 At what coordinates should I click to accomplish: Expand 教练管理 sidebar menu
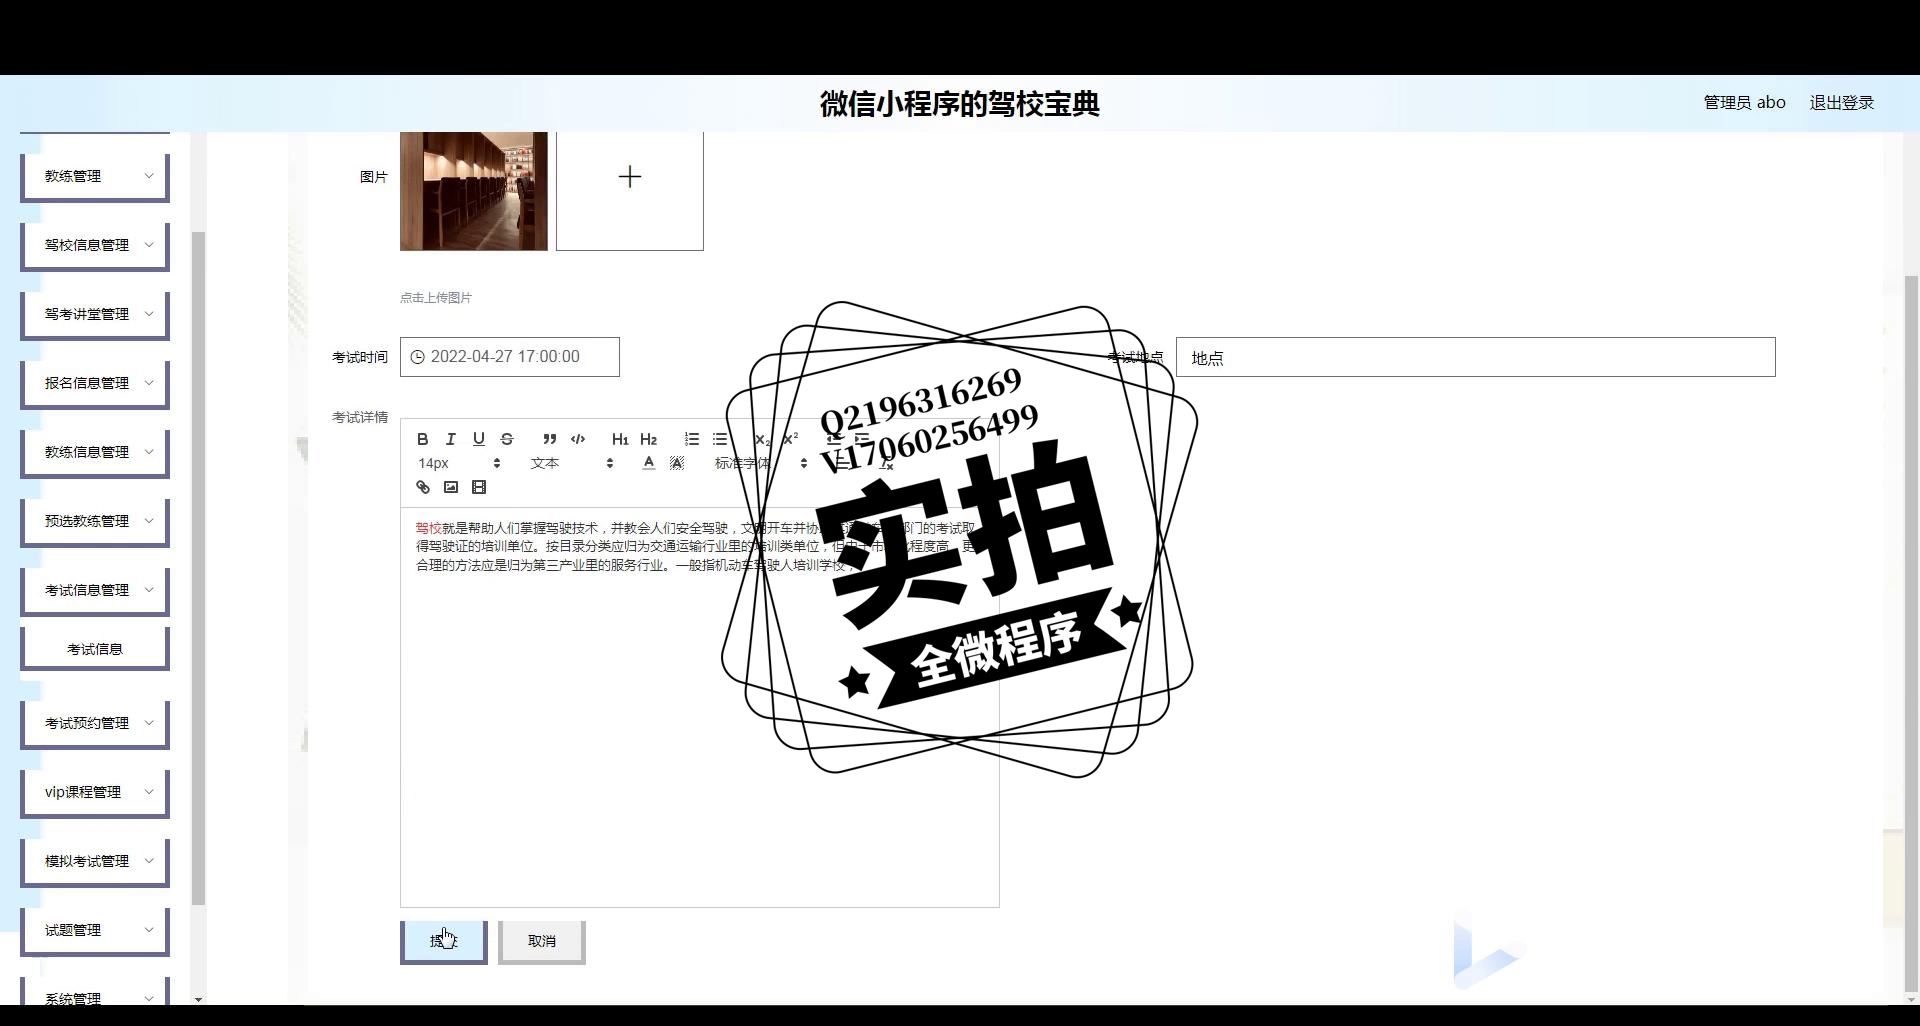(x=95, y=176)
